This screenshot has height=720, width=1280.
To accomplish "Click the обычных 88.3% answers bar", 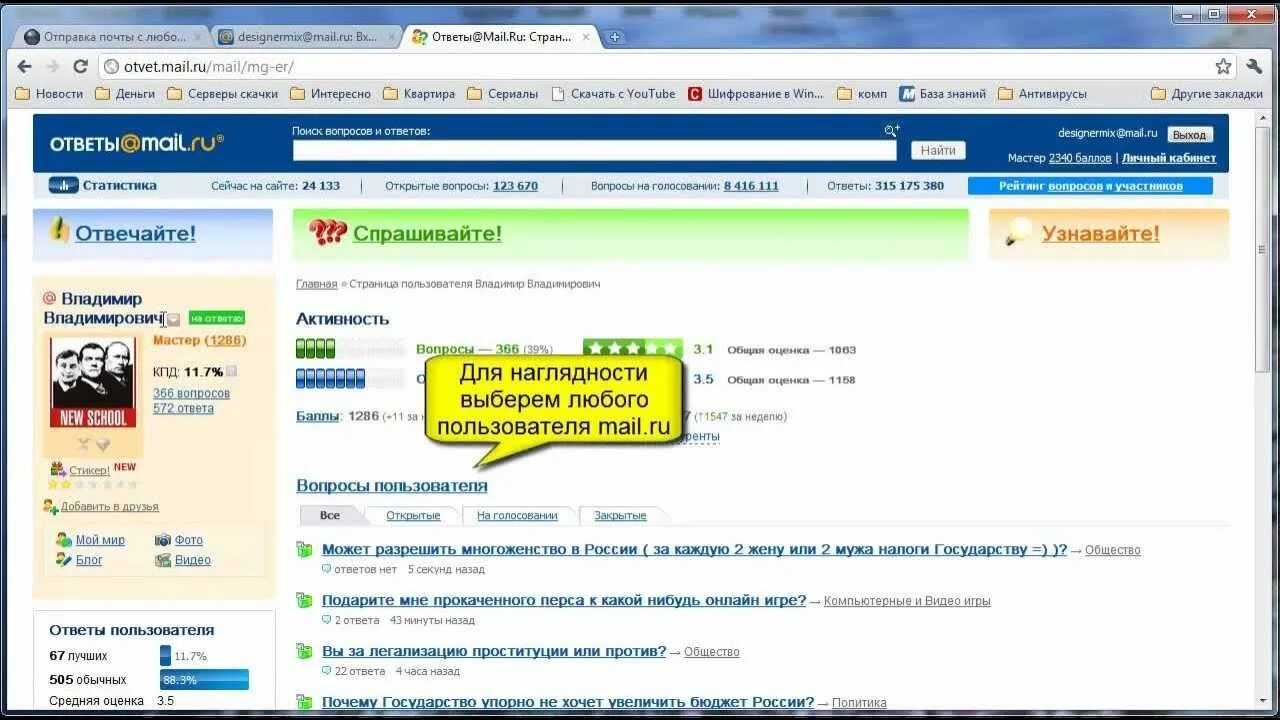I will click(x=204, y=680).
